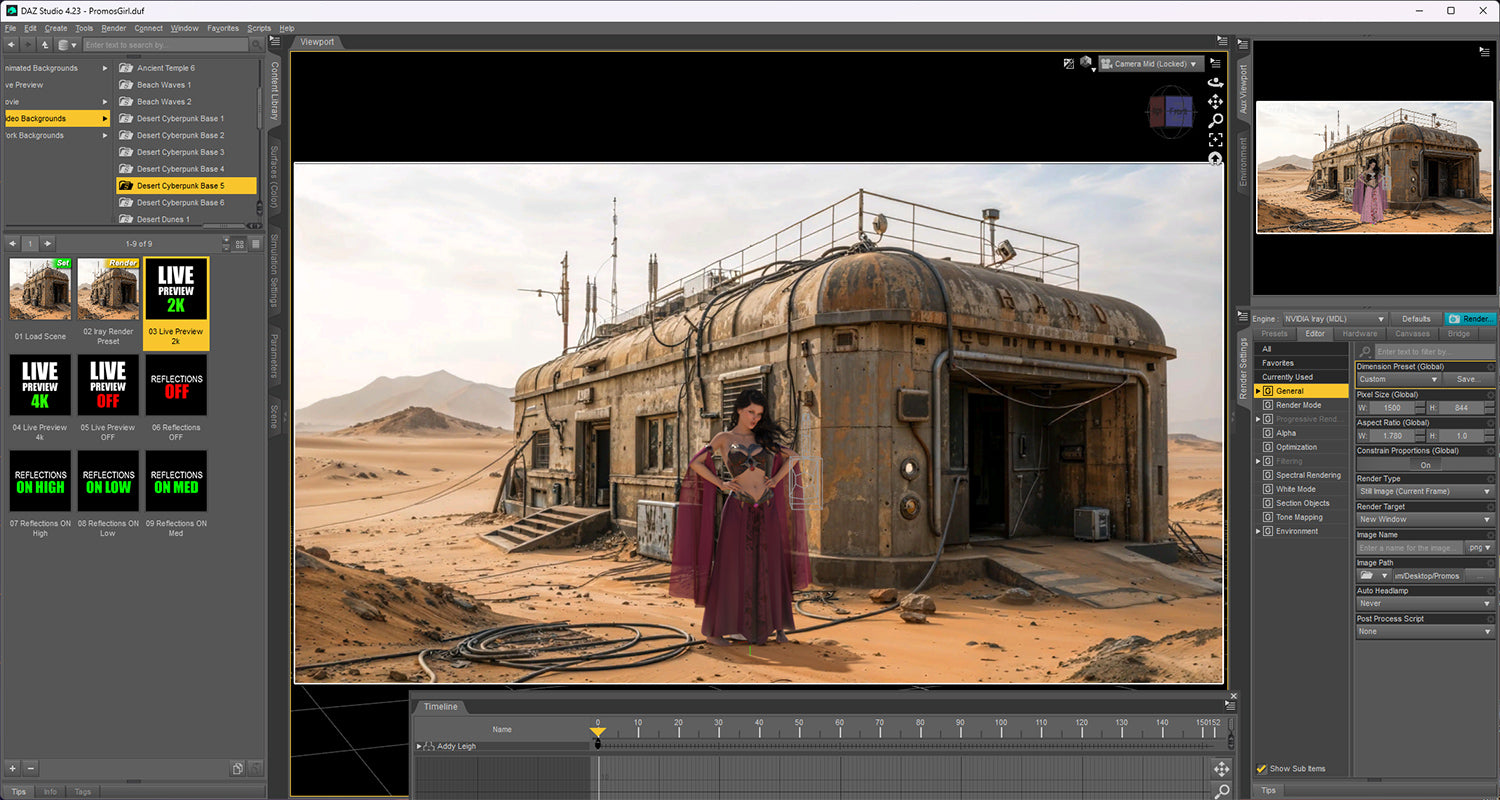The image size is (1500, 800).
Task: Click the Aspect Ratio width value 1.780
Action: click(x=1394, y=437)
